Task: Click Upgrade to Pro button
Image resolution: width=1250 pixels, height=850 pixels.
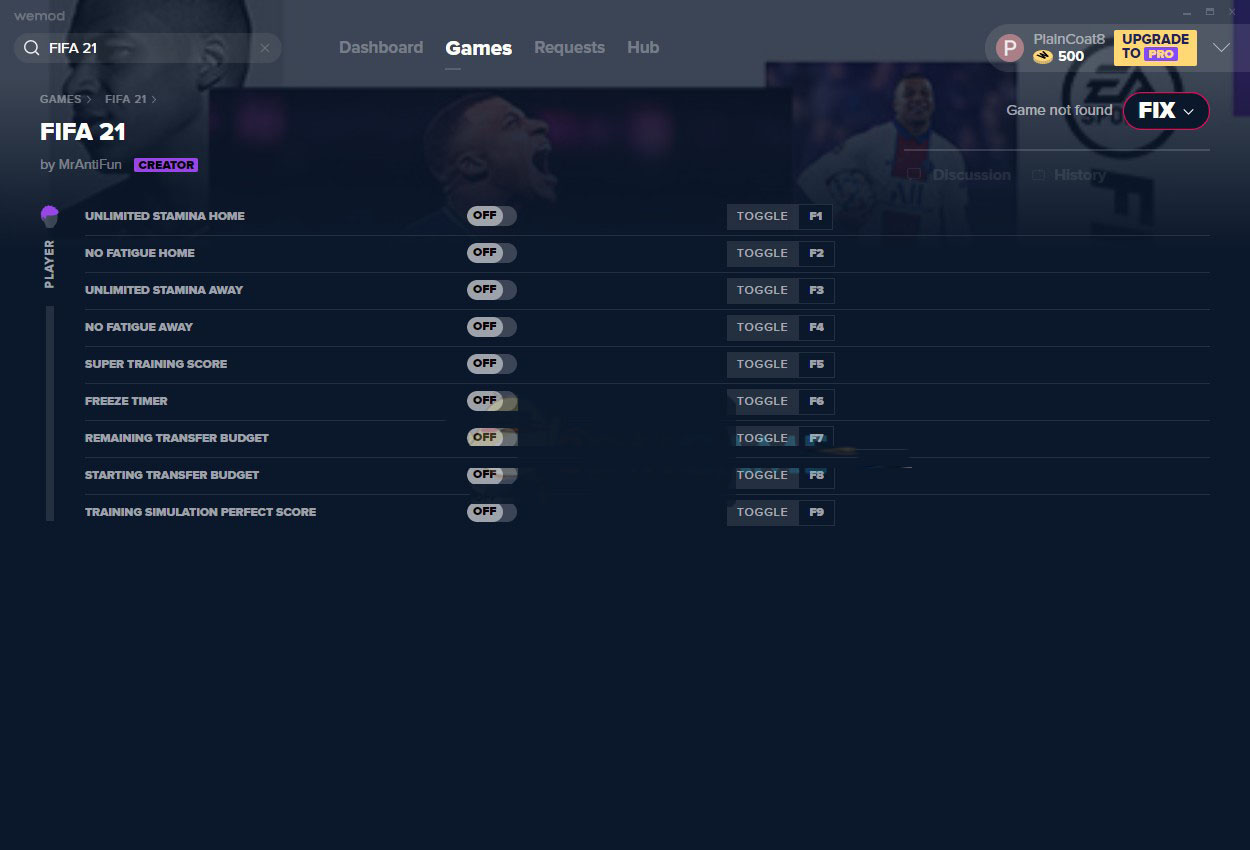Action: [x=1155, y=47]
